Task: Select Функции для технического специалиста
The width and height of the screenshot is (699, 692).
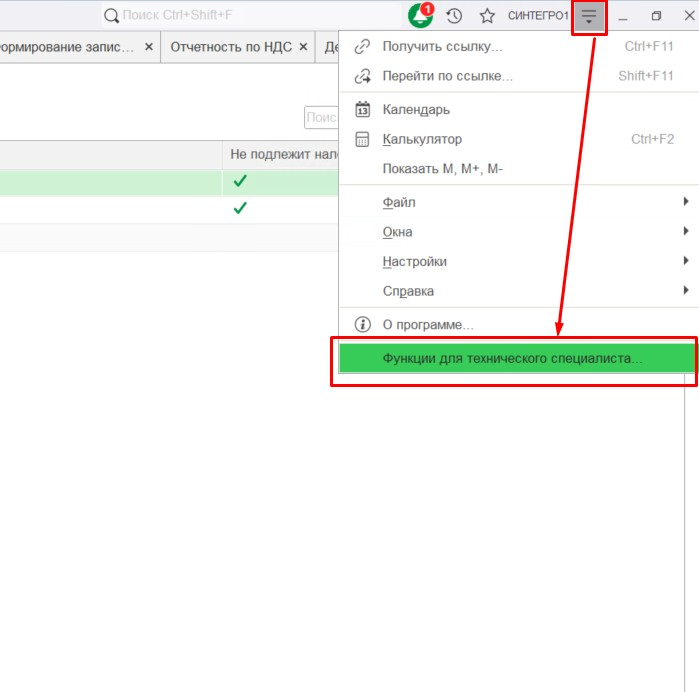Action: 512,359
